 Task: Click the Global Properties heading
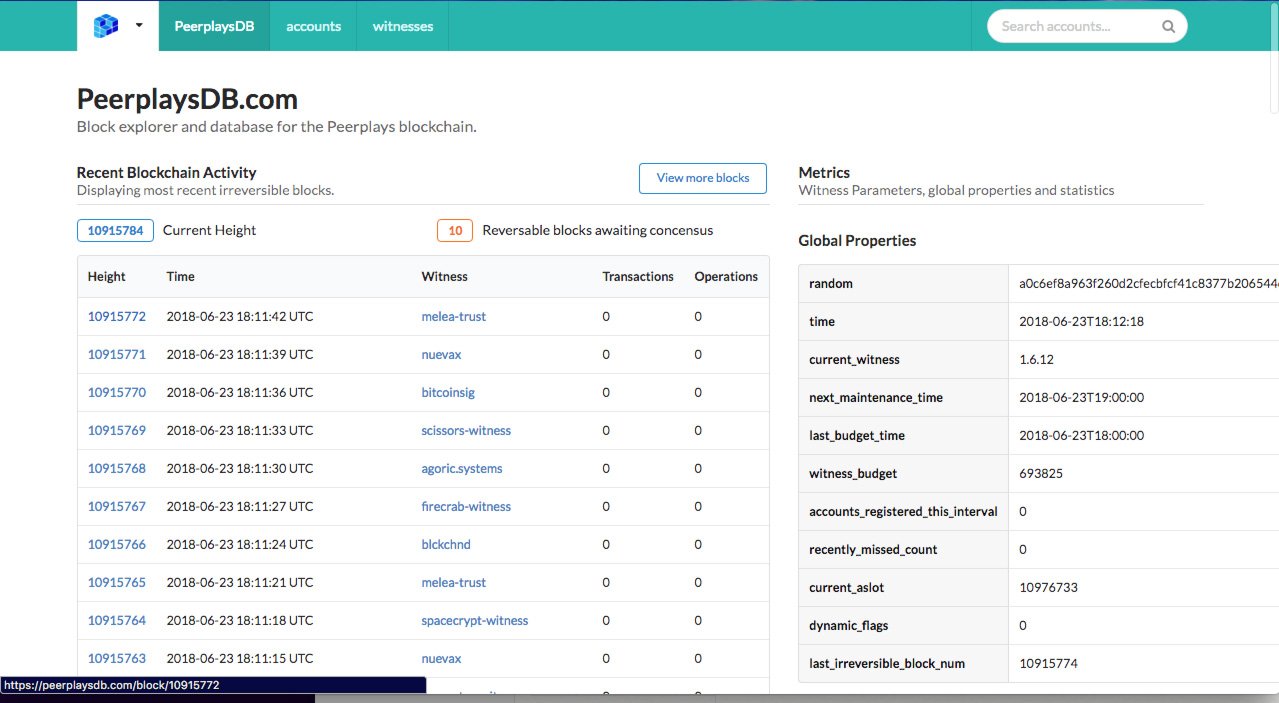tap(857, 241)
